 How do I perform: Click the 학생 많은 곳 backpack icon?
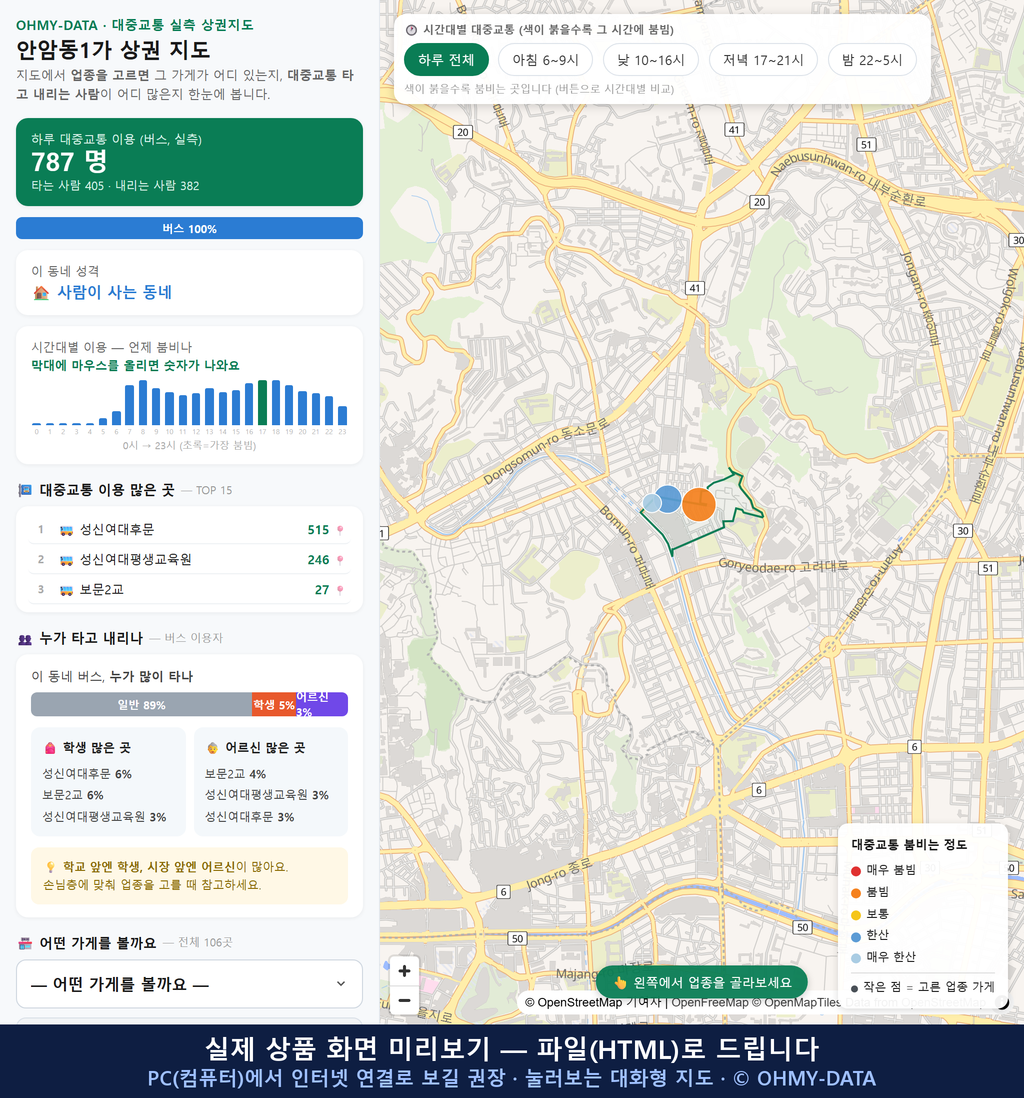50,748
